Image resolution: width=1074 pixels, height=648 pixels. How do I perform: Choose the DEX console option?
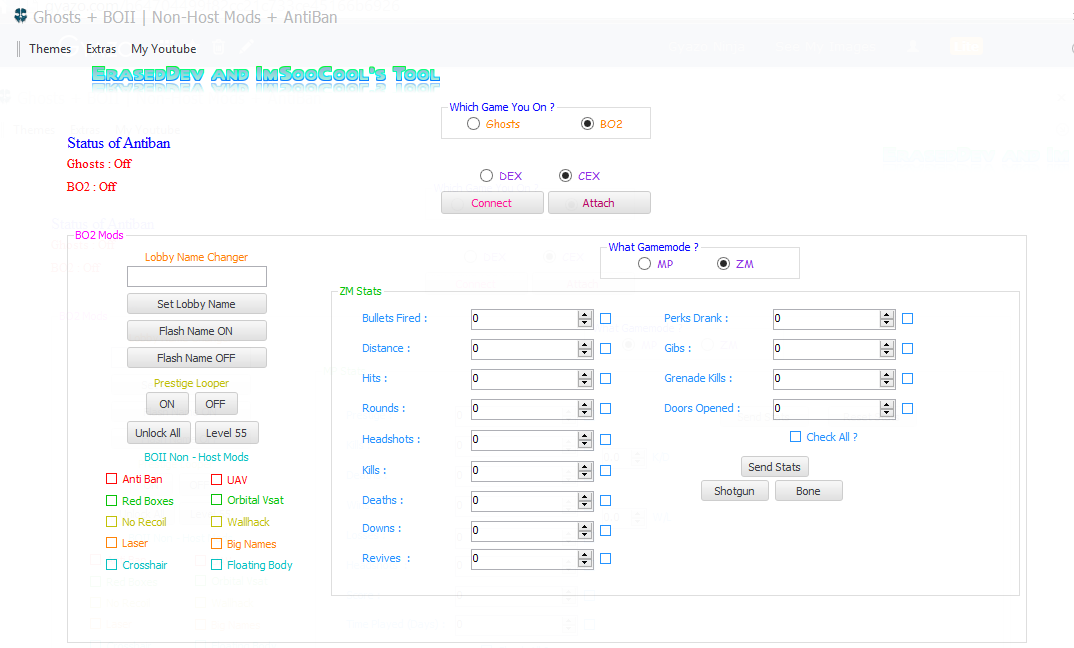486,176
